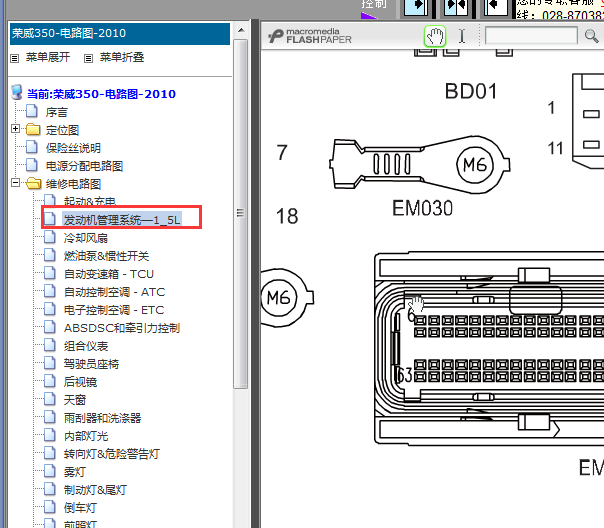This screenshot has height=528, width=604.
Task: Open 雨刮器和洗涤器 page
Action: point(102,418)
